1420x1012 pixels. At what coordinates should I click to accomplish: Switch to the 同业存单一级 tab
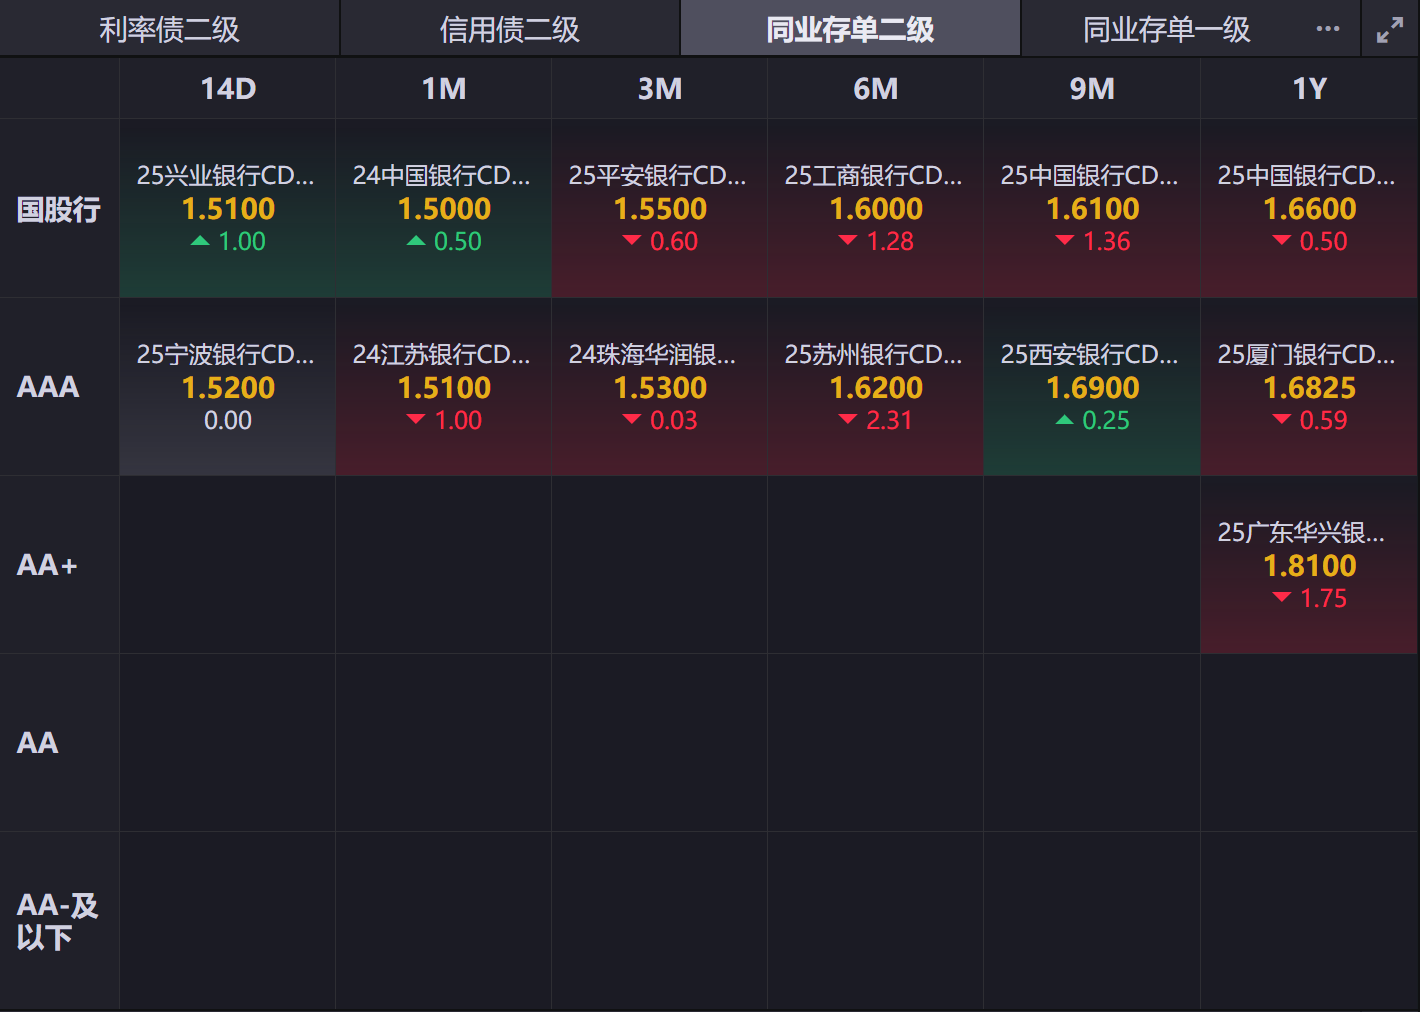[1167, 29]
